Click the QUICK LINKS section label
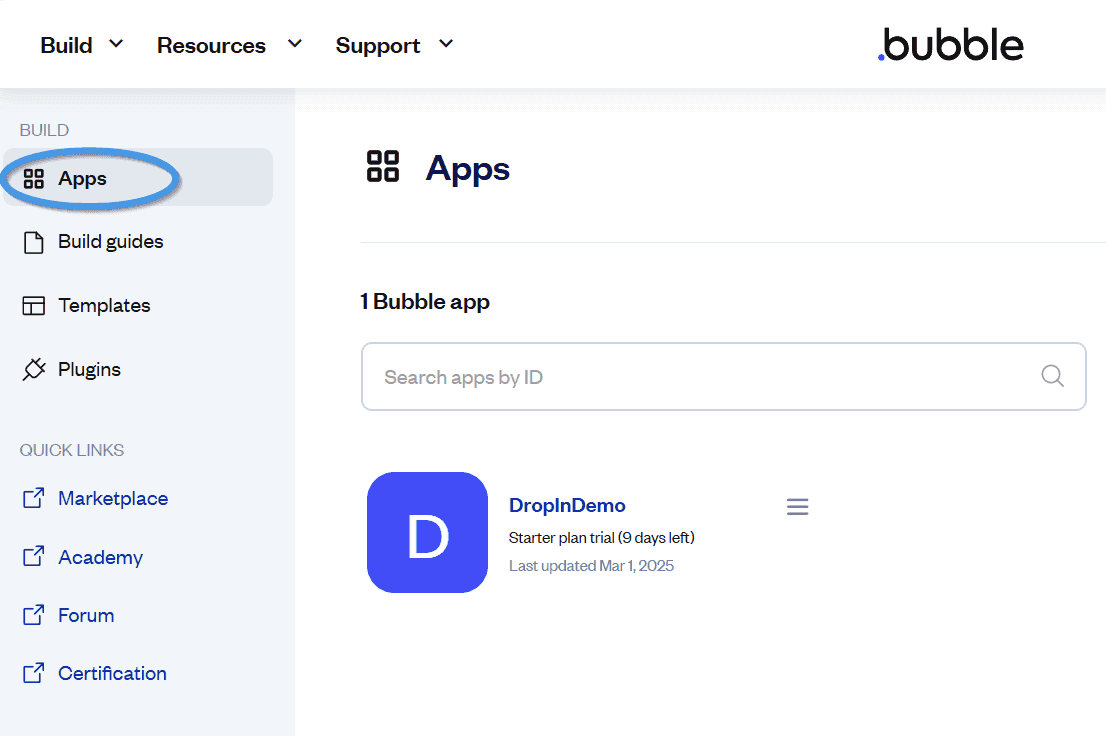The width and height of the screenshot is (1106, 736). 72,450
